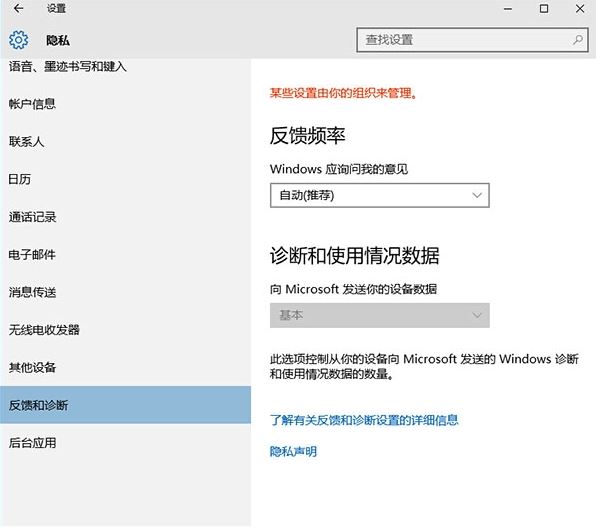Click the chevron on the 基本 dropdown
The width and height of the screenshot is (597, 531).
[477, 315]
